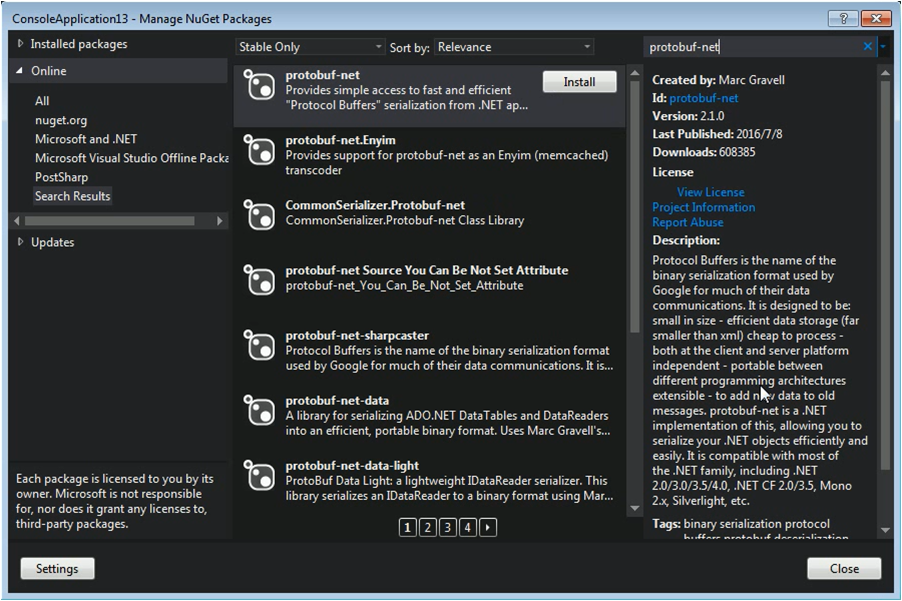Click the protobuf-net package icon
Image resolution: width=902 pixels, height=601 pixels.
(x=259, y=85)
